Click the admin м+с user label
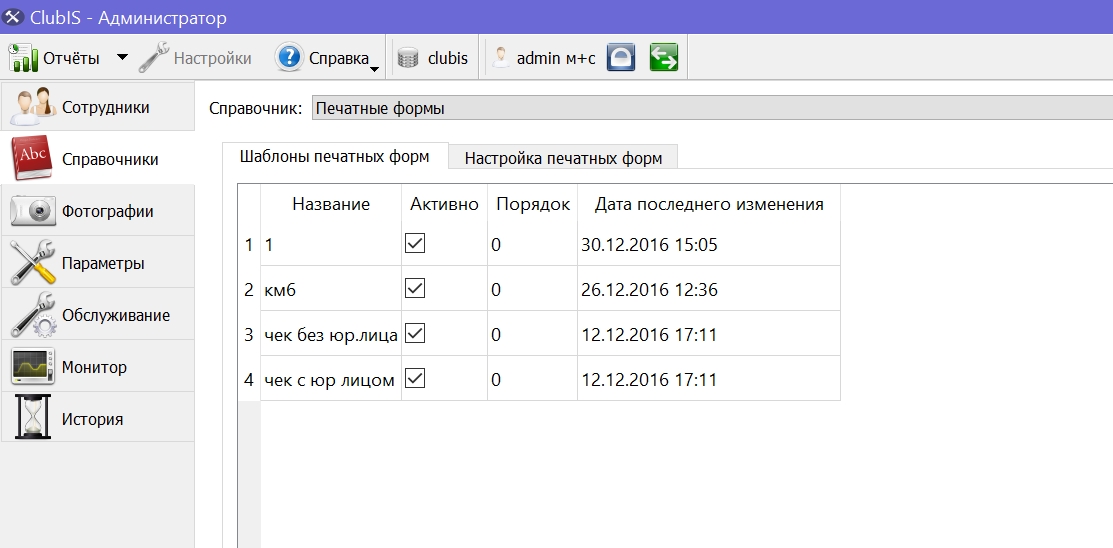This screenshot has height=548, width=1113. [556, 58]
